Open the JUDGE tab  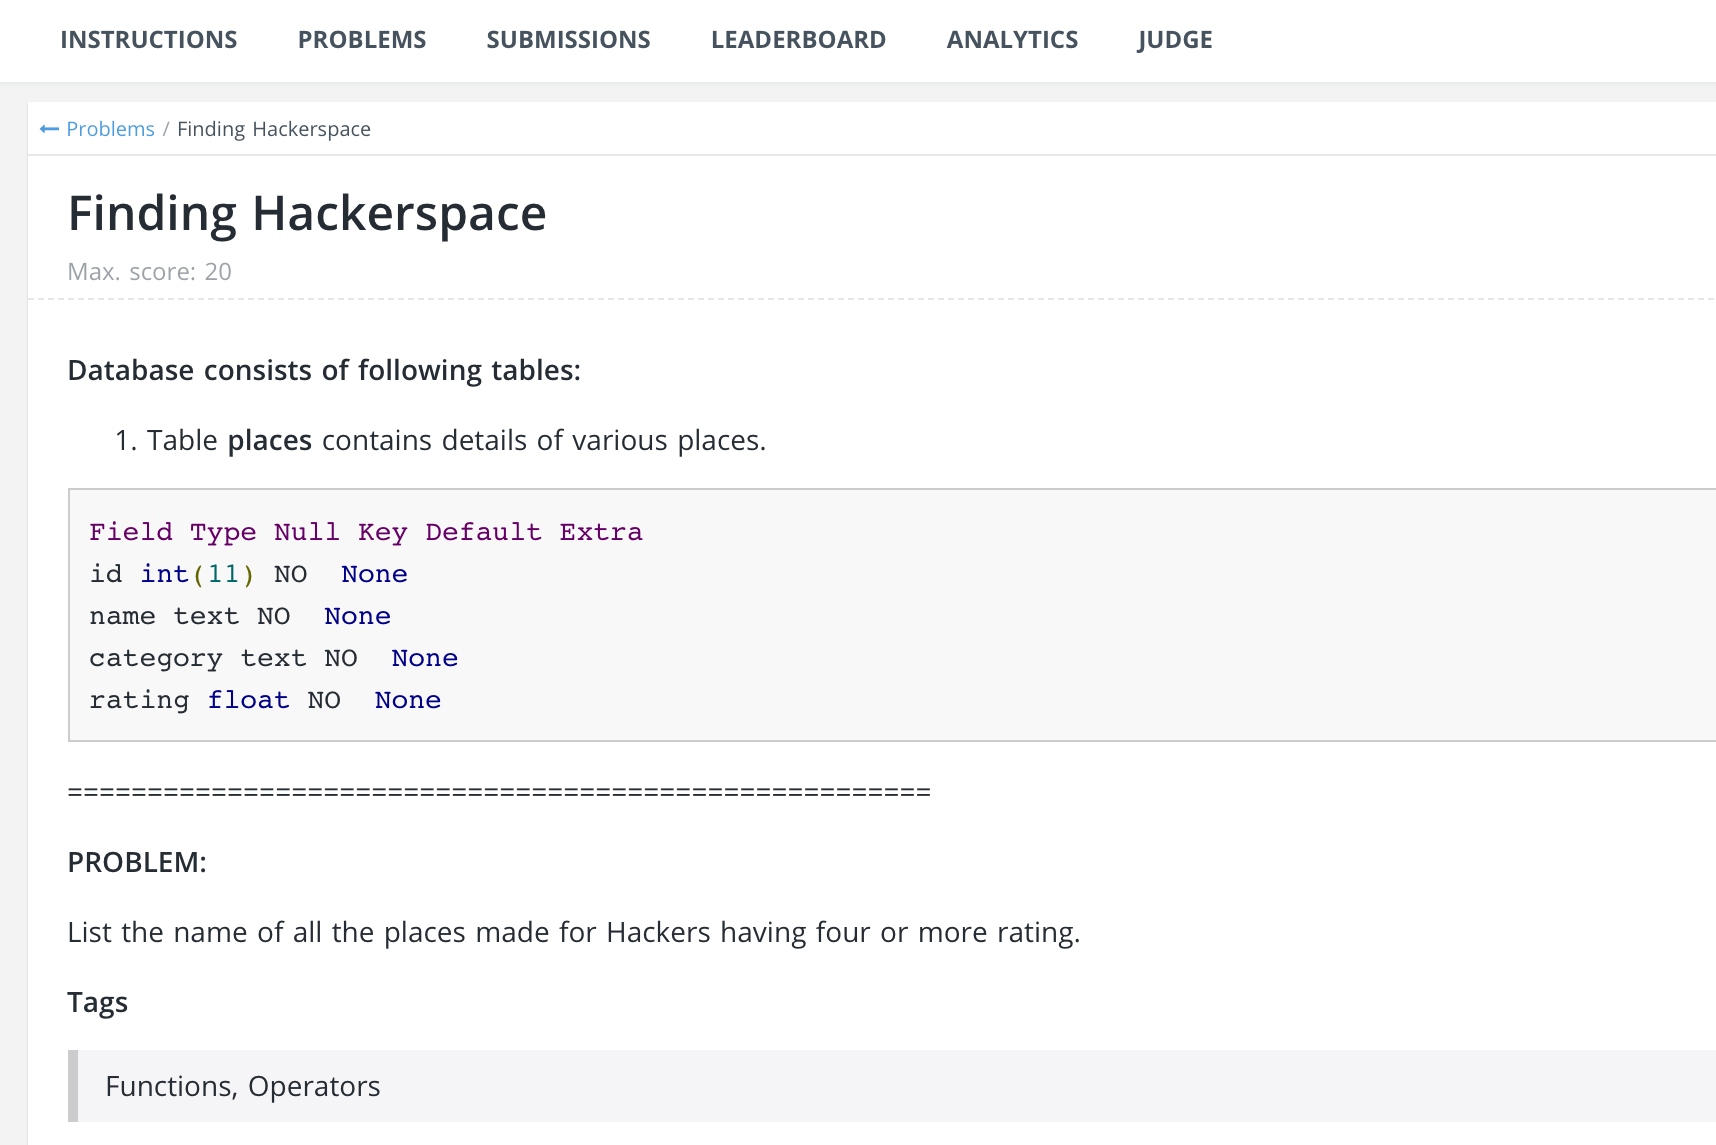[x=1175, y=40]
